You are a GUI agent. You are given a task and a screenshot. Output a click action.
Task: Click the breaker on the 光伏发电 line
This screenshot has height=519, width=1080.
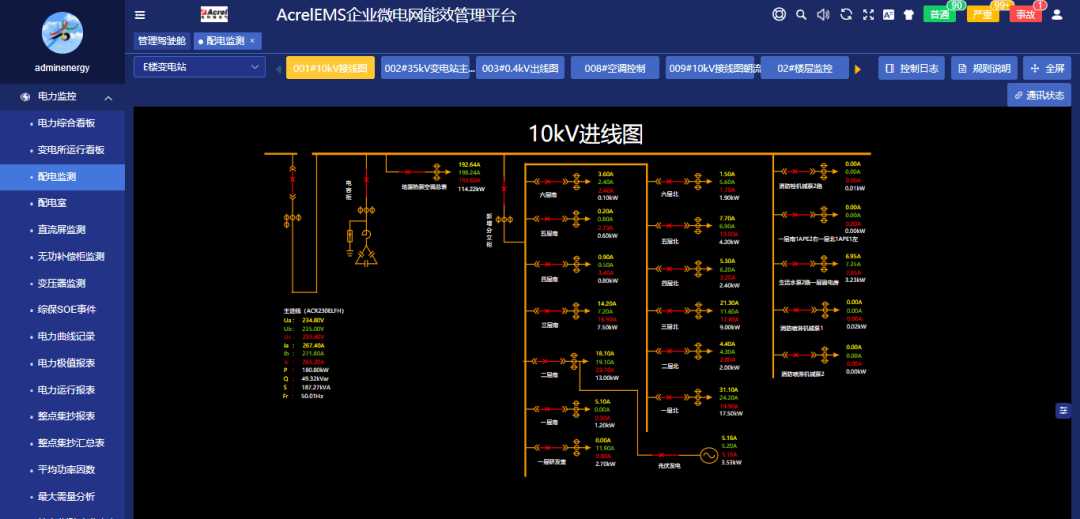click(661, 455)
